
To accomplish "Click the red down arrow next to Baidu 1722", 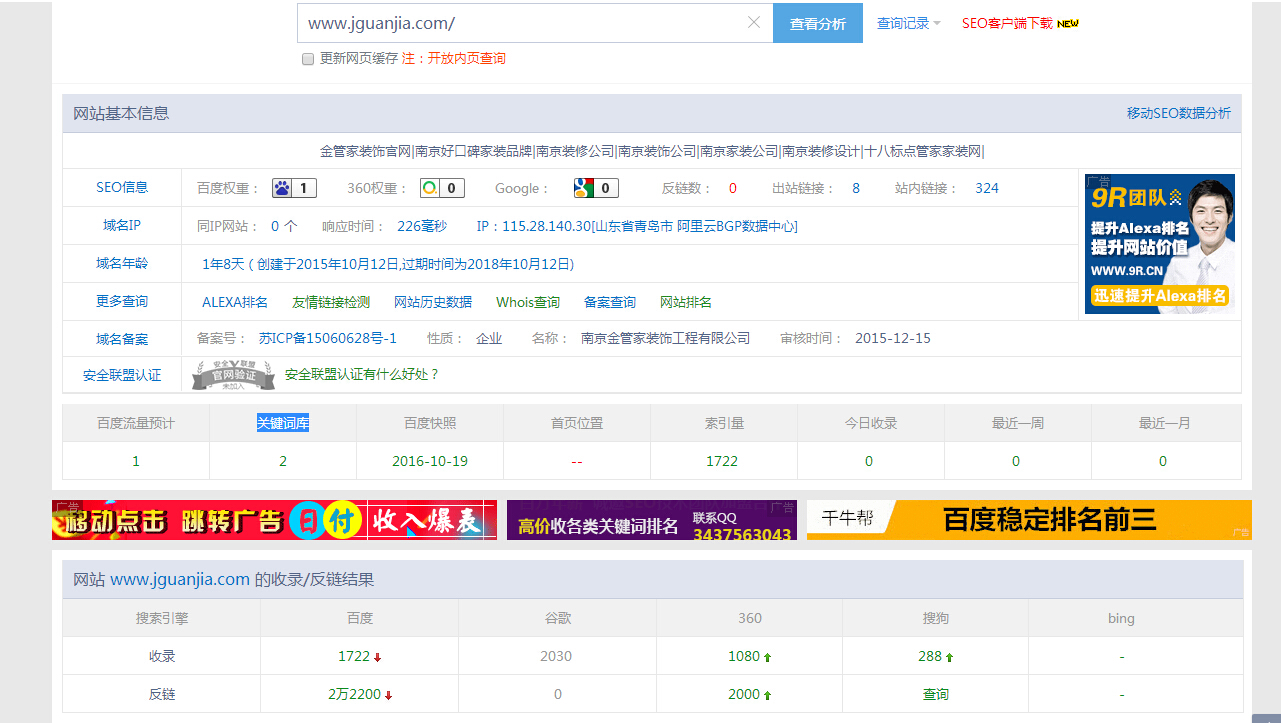I will pyautogui.click(x=378, y=658).
